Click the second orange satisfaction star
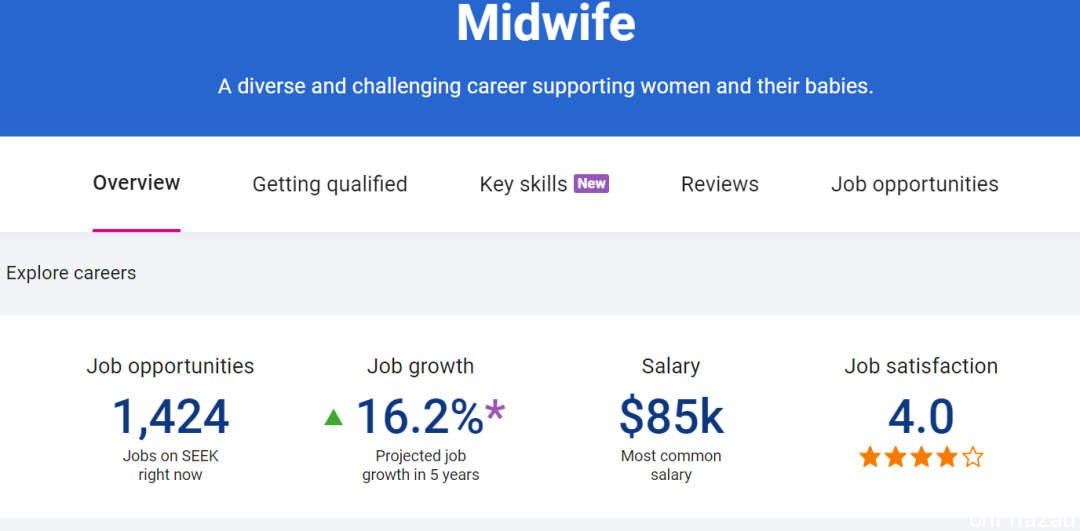1080x531 pixels. 895,457
